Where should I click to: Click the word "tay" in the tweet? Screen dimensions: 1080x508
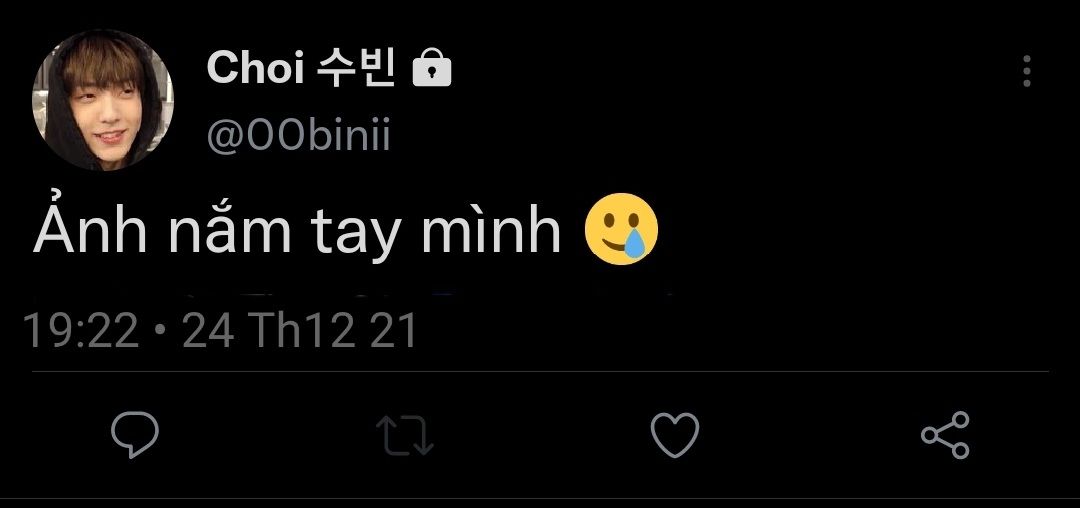pyautogui.click(x=356, y=236)
